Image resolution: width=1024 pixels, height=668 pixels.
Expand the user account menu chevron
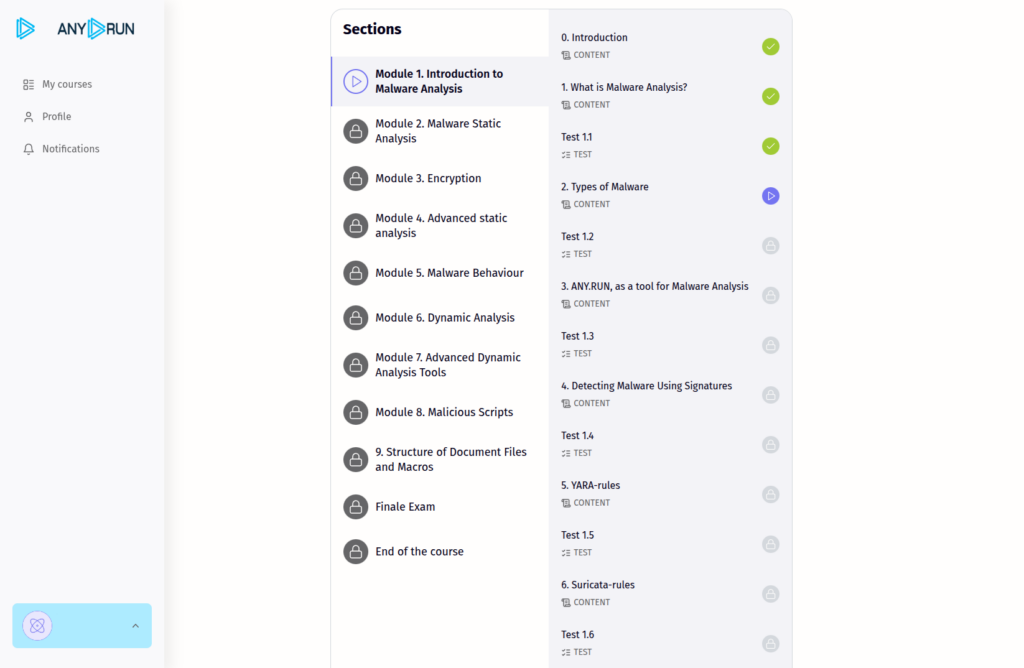pos(135,626)
